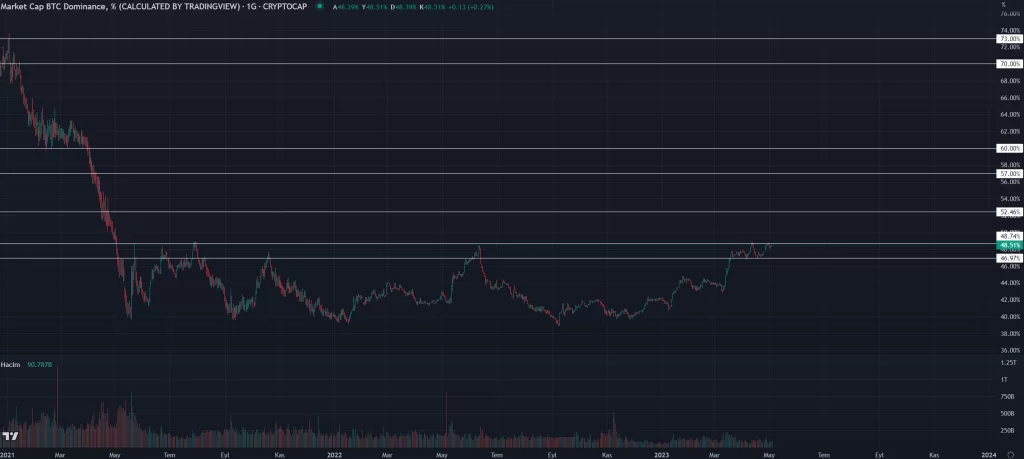This screenshot has width=1024, height=459.
Task: Click the TradingView logo in bottom-left corner
Action: tap(10, 436)
